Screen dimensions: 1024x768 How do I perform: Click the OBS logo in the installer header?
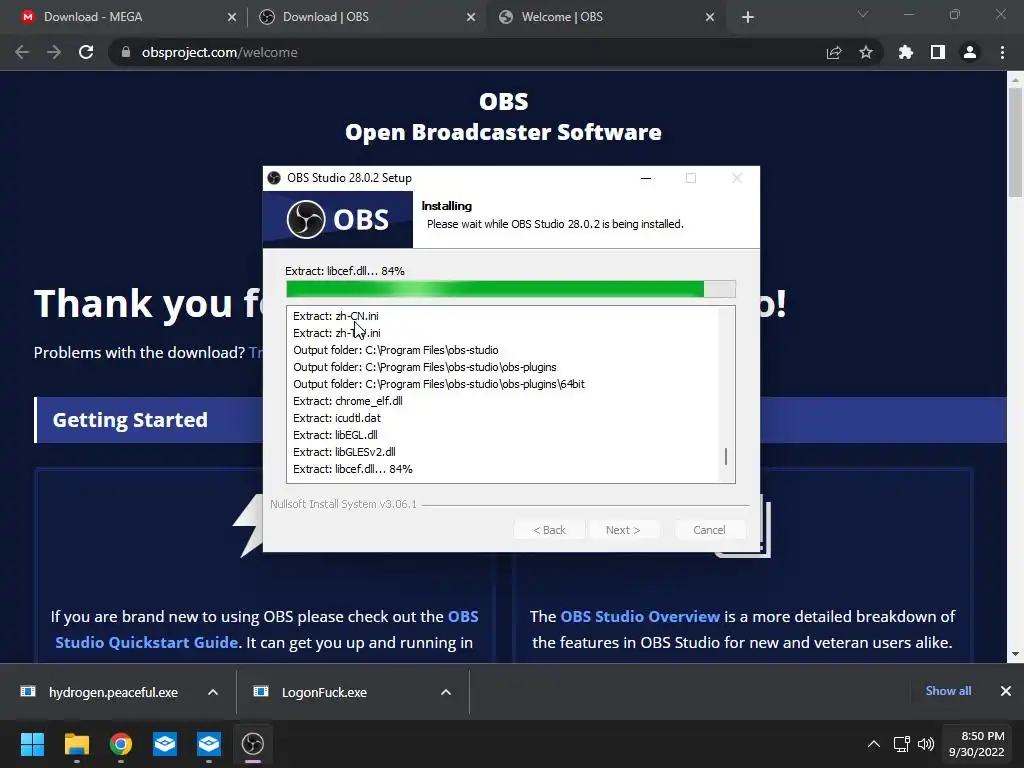click(338, 219)
